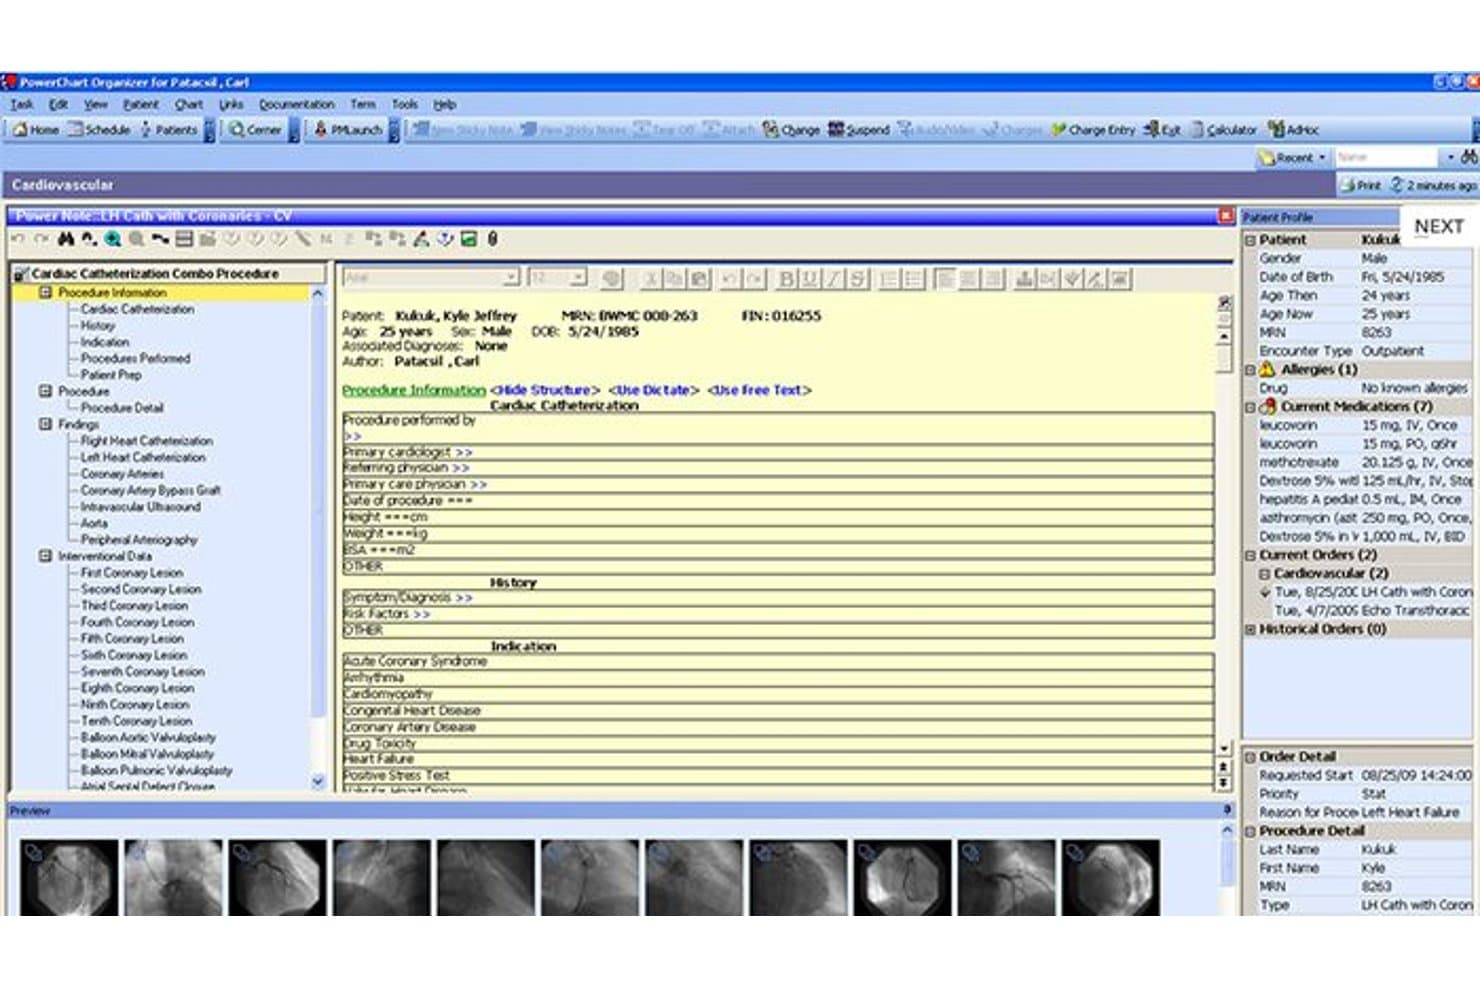
Task: Select First Coronary Lesion in the tree
Action: [132, 573]
